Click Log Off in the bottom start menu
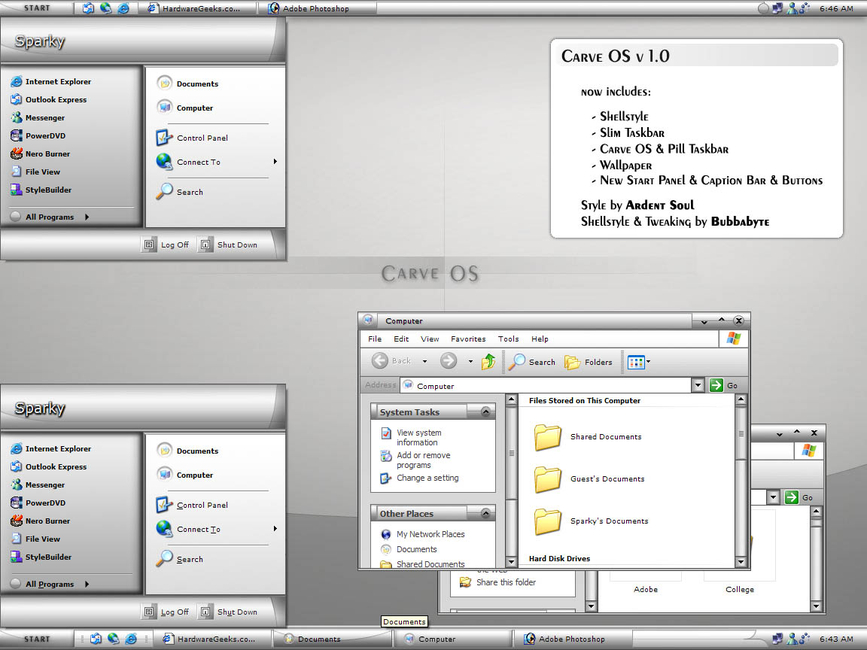Screen dimensions: 867x650 pos(166,612)
